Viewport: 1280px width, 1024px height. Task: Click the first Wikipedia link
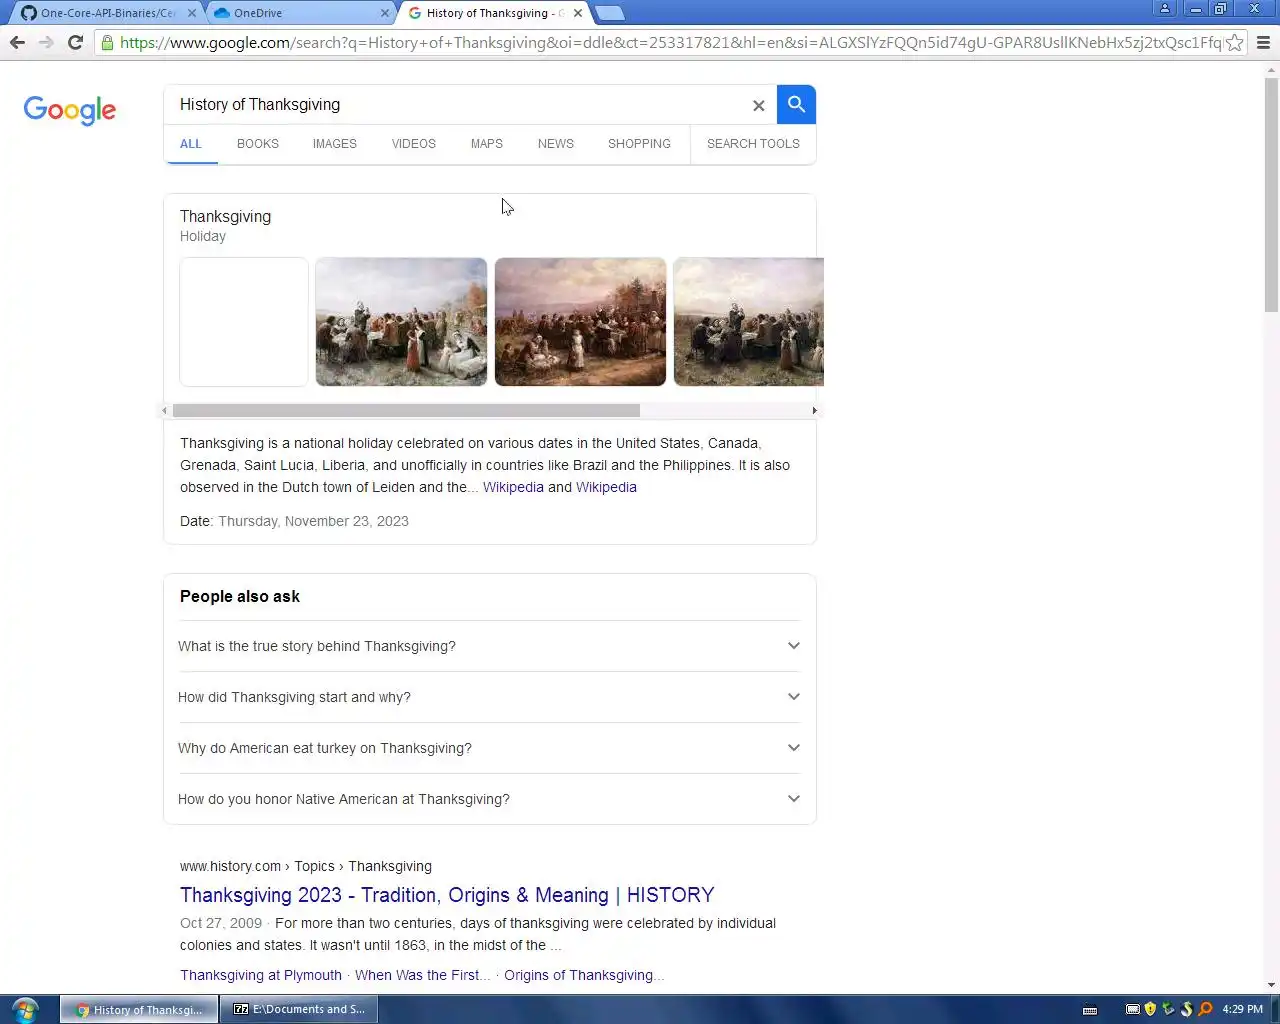513,487
